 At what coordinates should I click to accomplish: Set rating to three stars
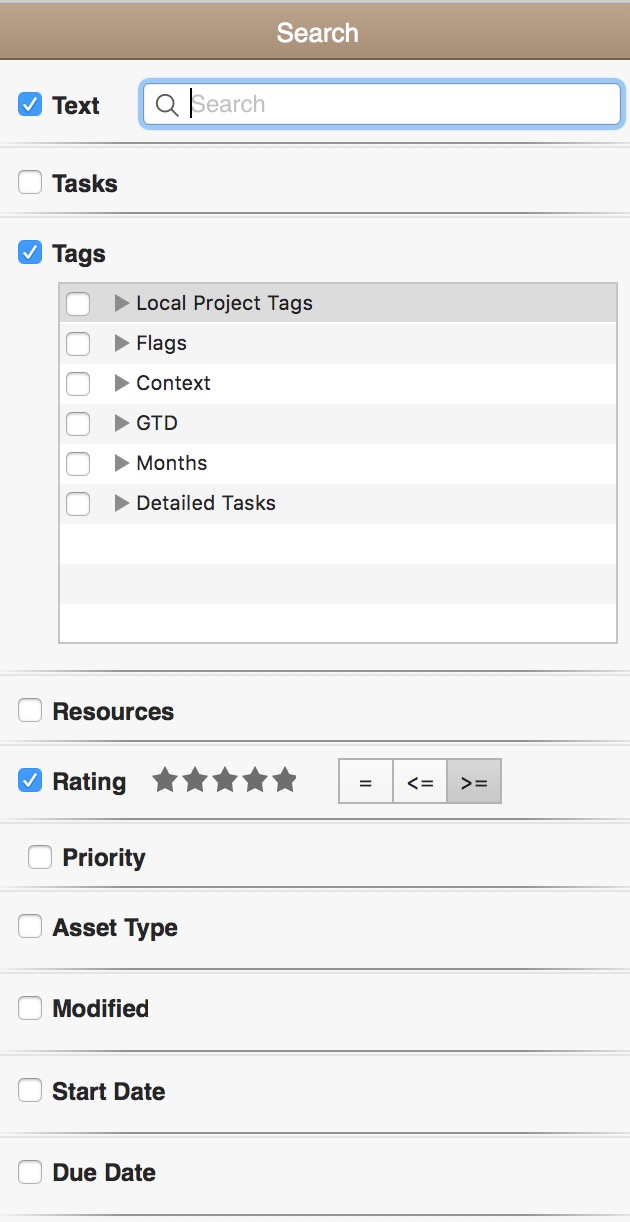point(225,781)
